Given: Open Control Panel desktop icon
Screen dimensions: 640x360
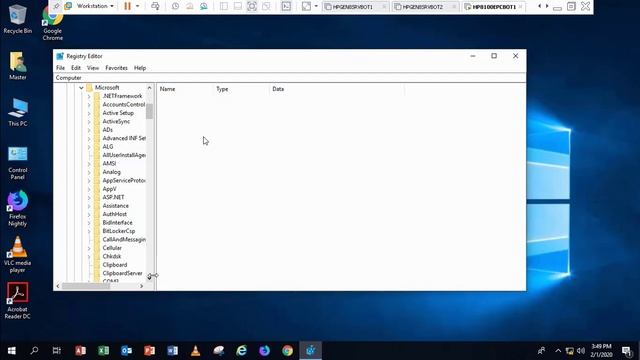Looking at the screenshot, I should pyautogui.click(x=18, y=163).
